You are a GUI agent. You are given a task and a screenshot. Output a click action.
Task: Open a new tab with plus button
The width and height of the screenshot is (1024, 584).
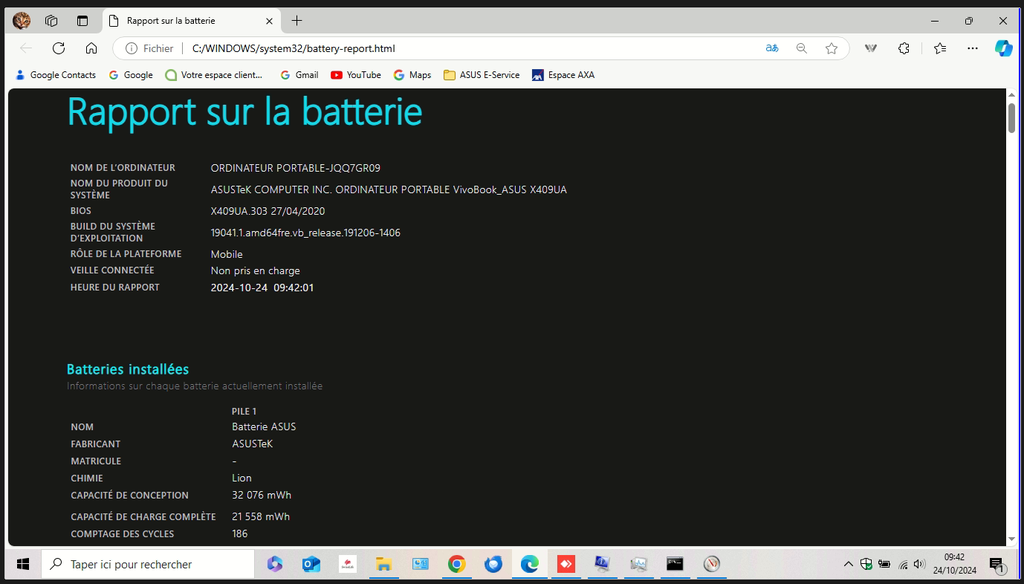point(296,21)
